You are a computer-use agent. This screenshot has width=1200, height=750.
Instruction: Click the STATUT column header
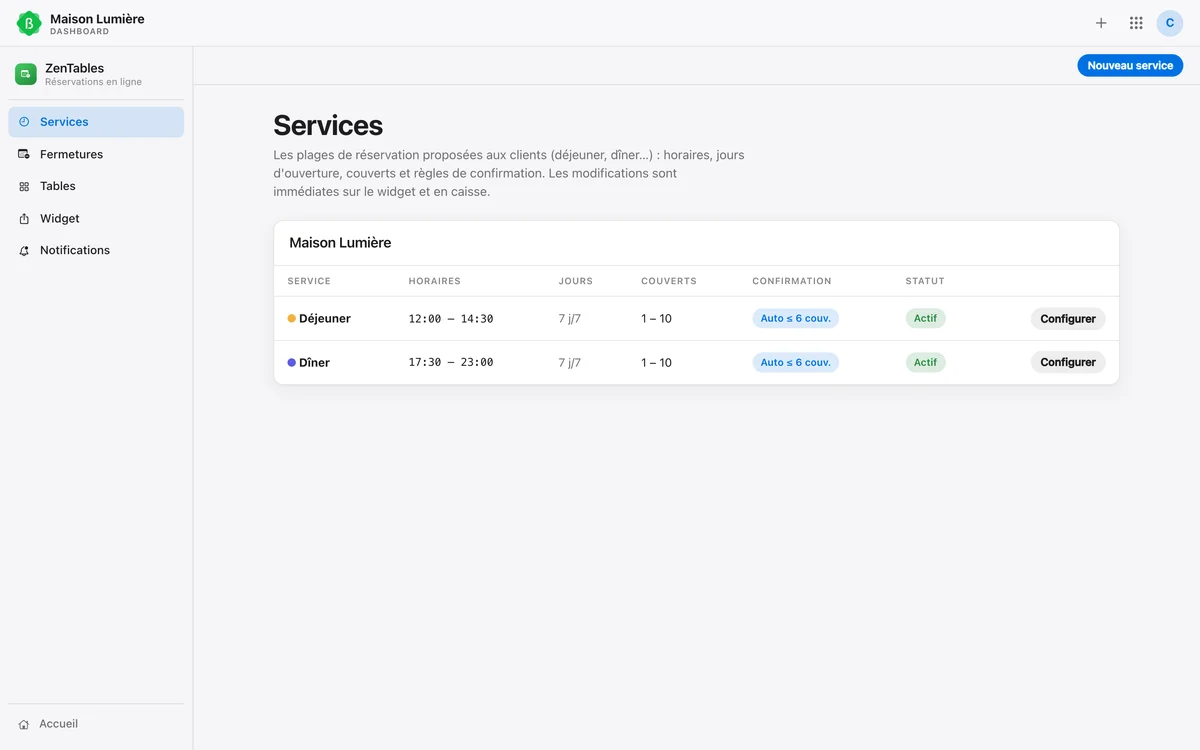pos(925,281)
